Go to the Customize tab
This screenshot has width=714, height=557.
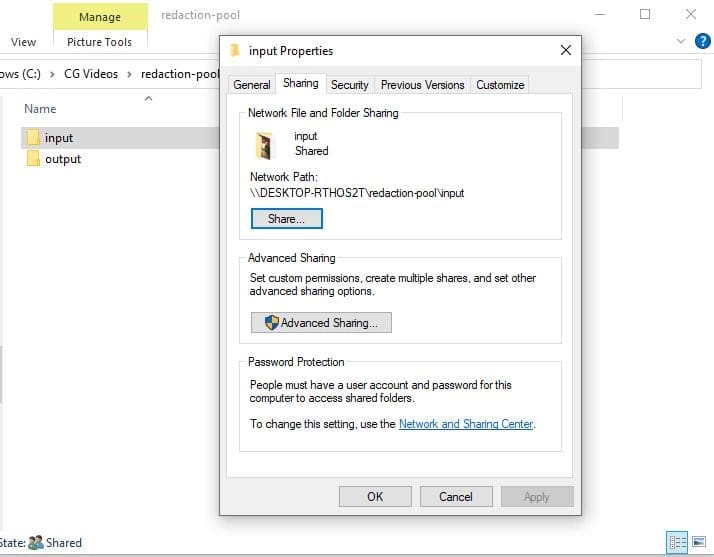click(500, 85)
